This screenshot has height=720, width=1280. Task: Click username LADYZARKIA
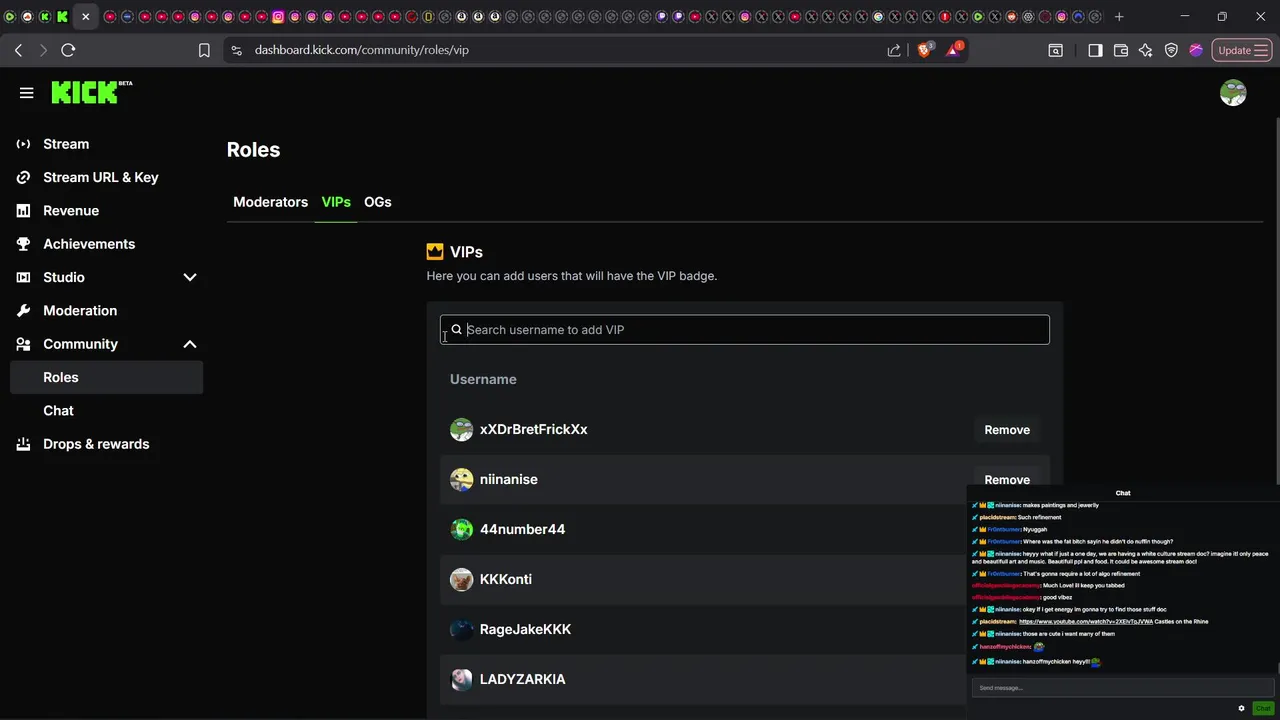523,679
